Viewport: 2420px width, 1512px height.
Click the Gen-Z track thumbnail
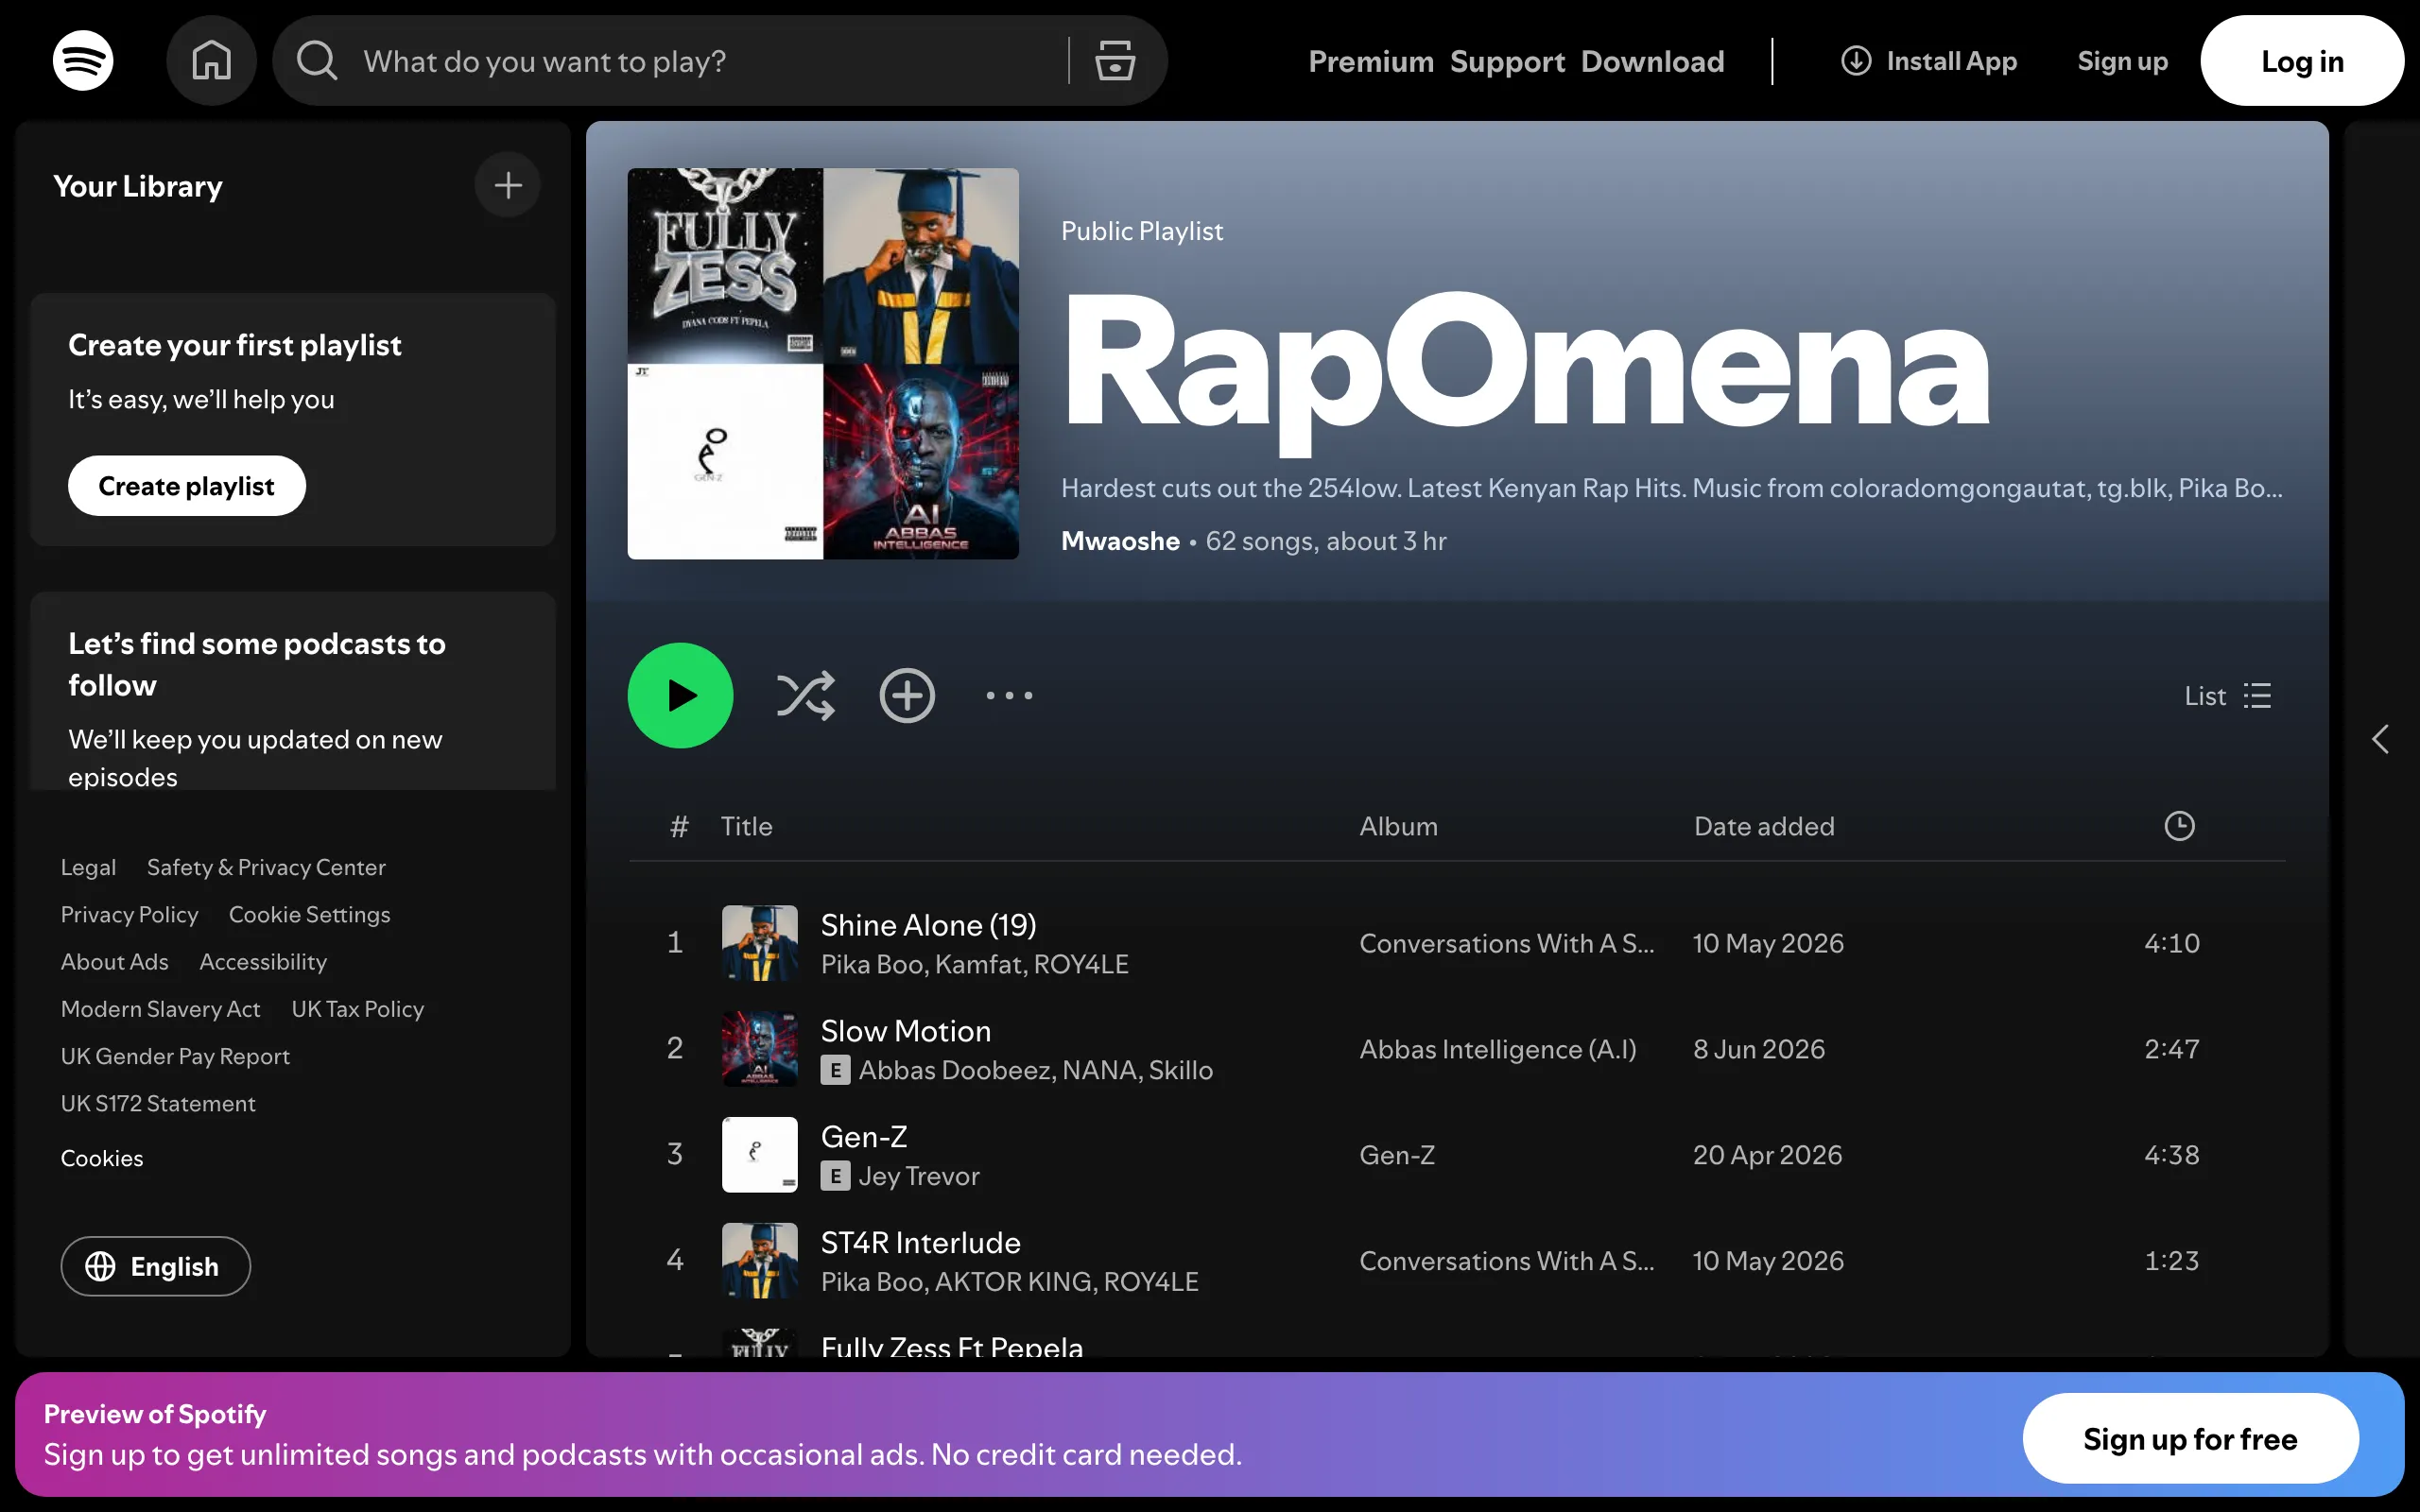(x=760, y=1155)
